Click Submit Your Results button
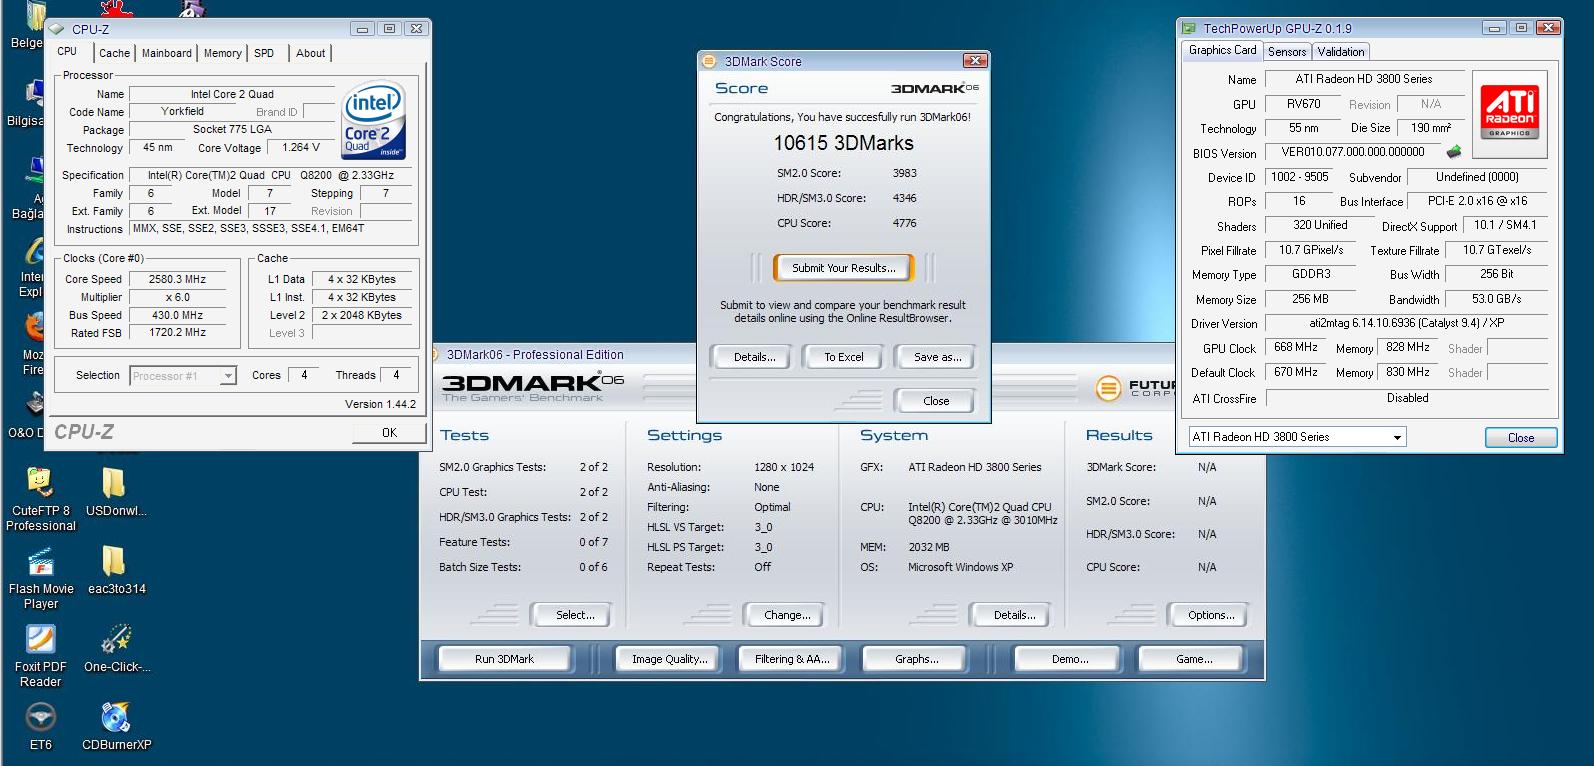The image size is (1594, 766). click(x=843, y=268)
